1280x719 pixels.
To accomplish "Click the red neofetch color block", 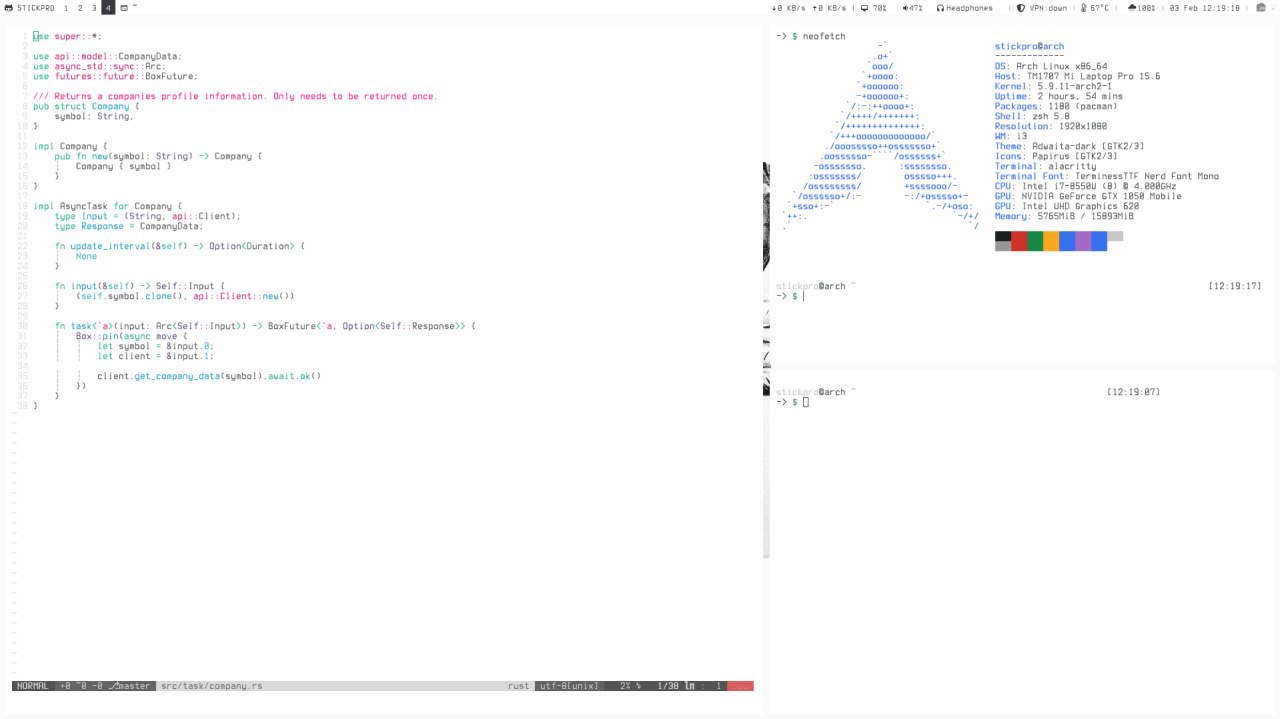I will [1019, 240].
